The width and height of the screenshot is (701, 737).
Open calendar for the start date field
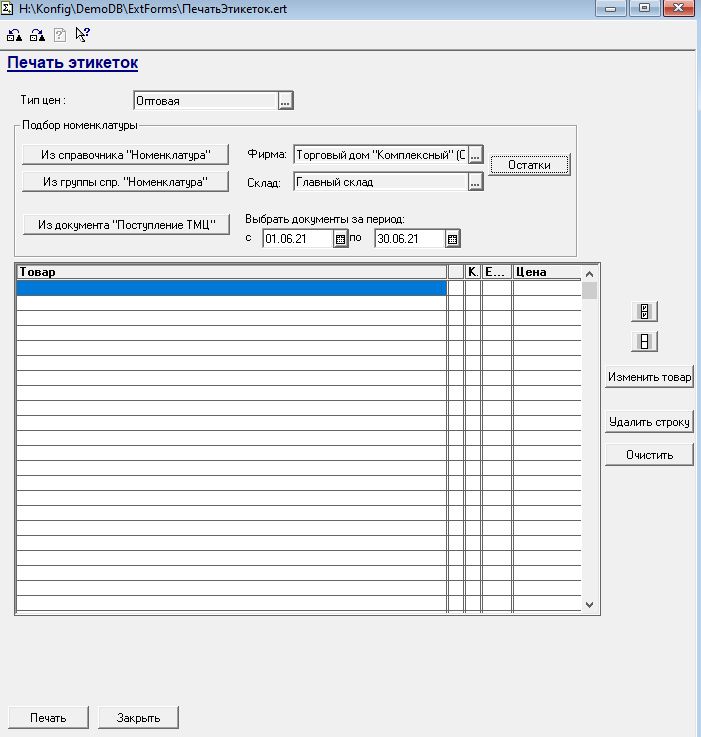coord(340,239)
